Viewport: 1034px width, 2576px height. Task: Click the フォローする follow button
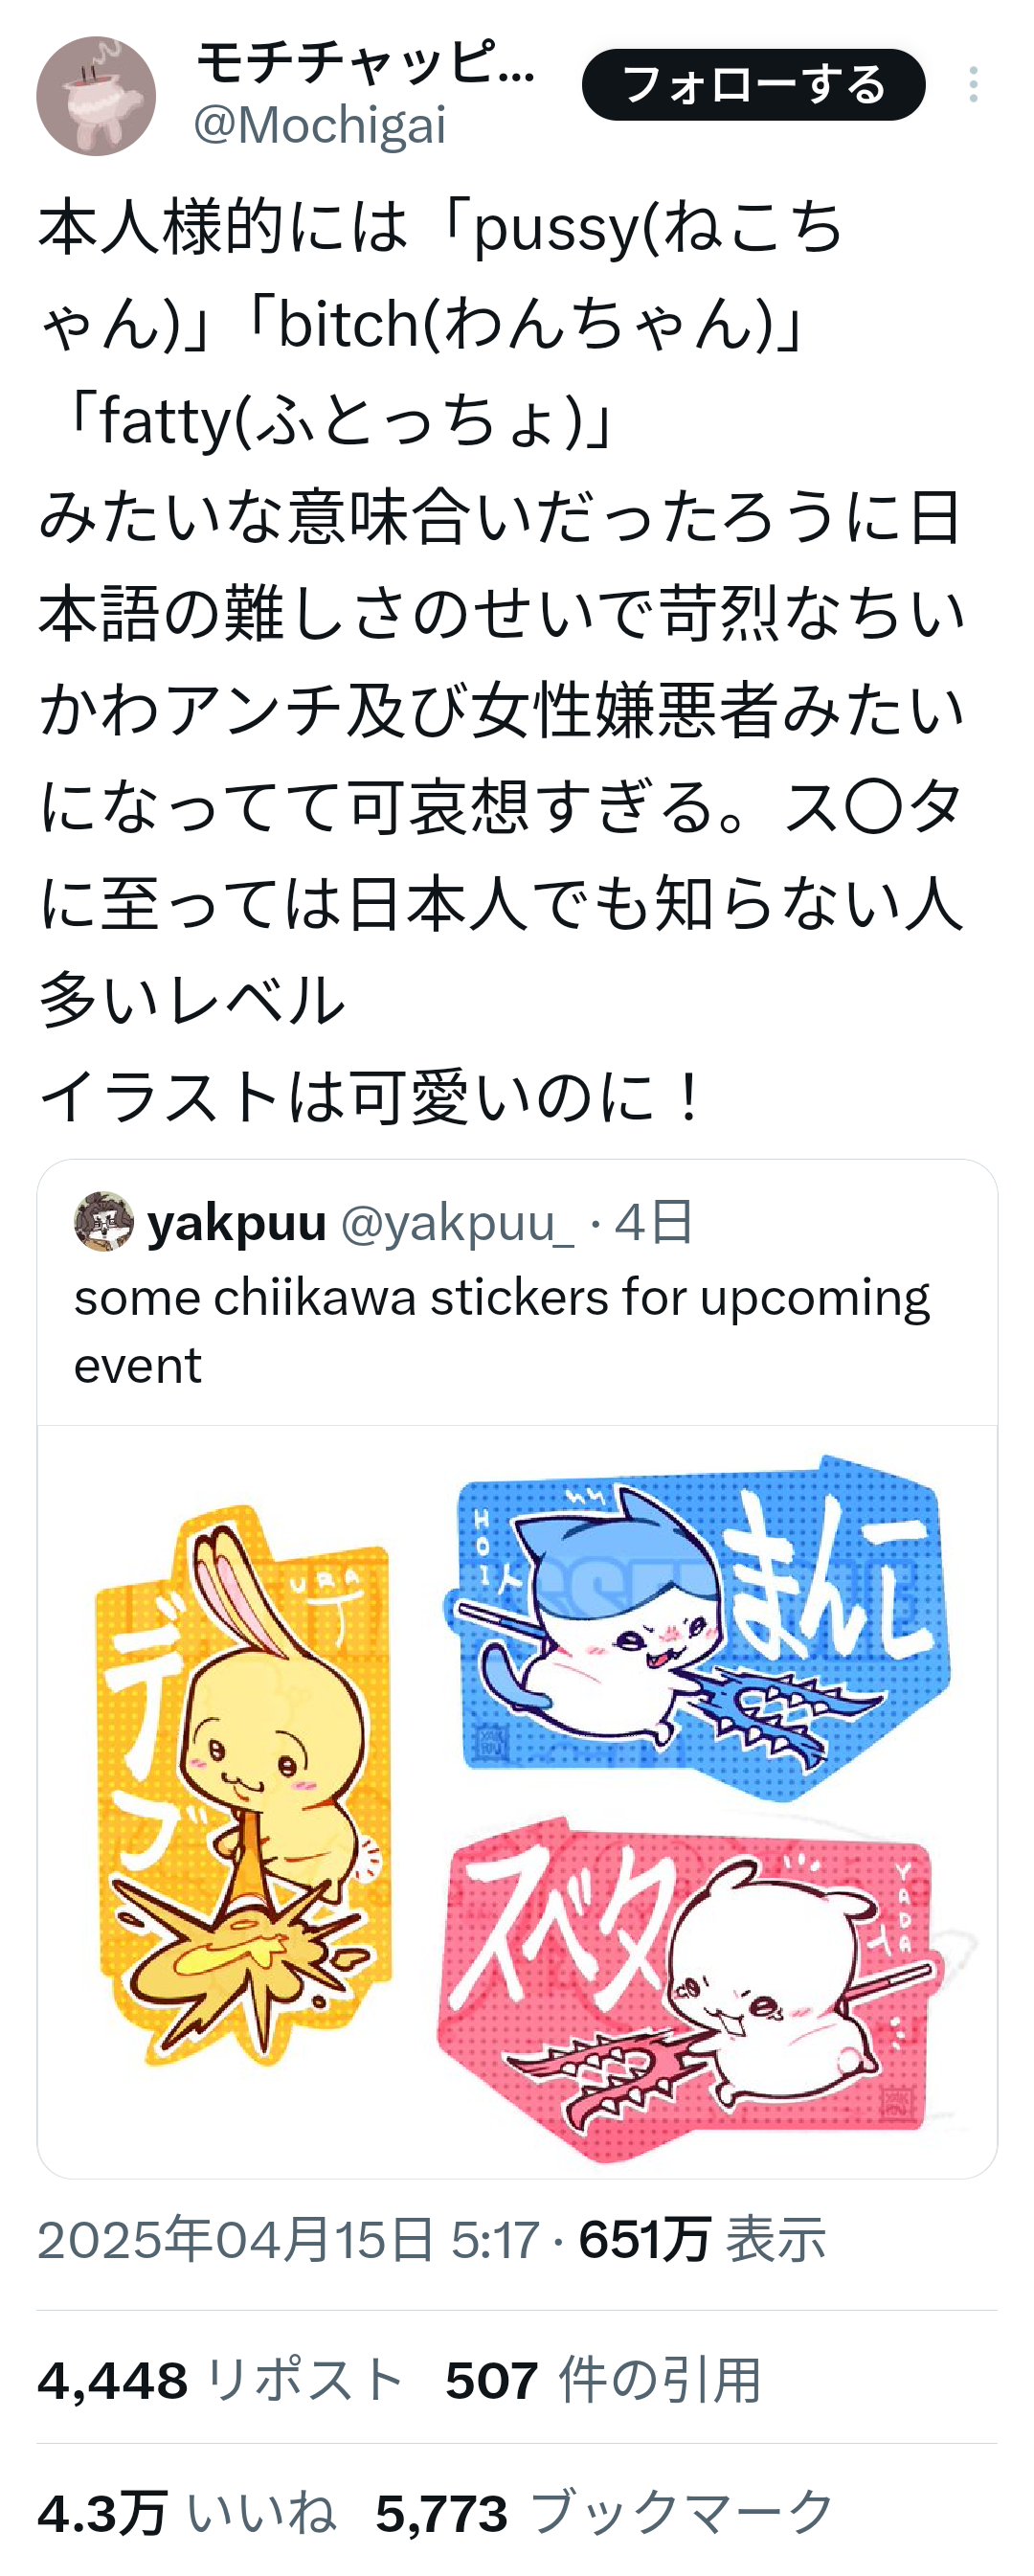pos(754,85)
